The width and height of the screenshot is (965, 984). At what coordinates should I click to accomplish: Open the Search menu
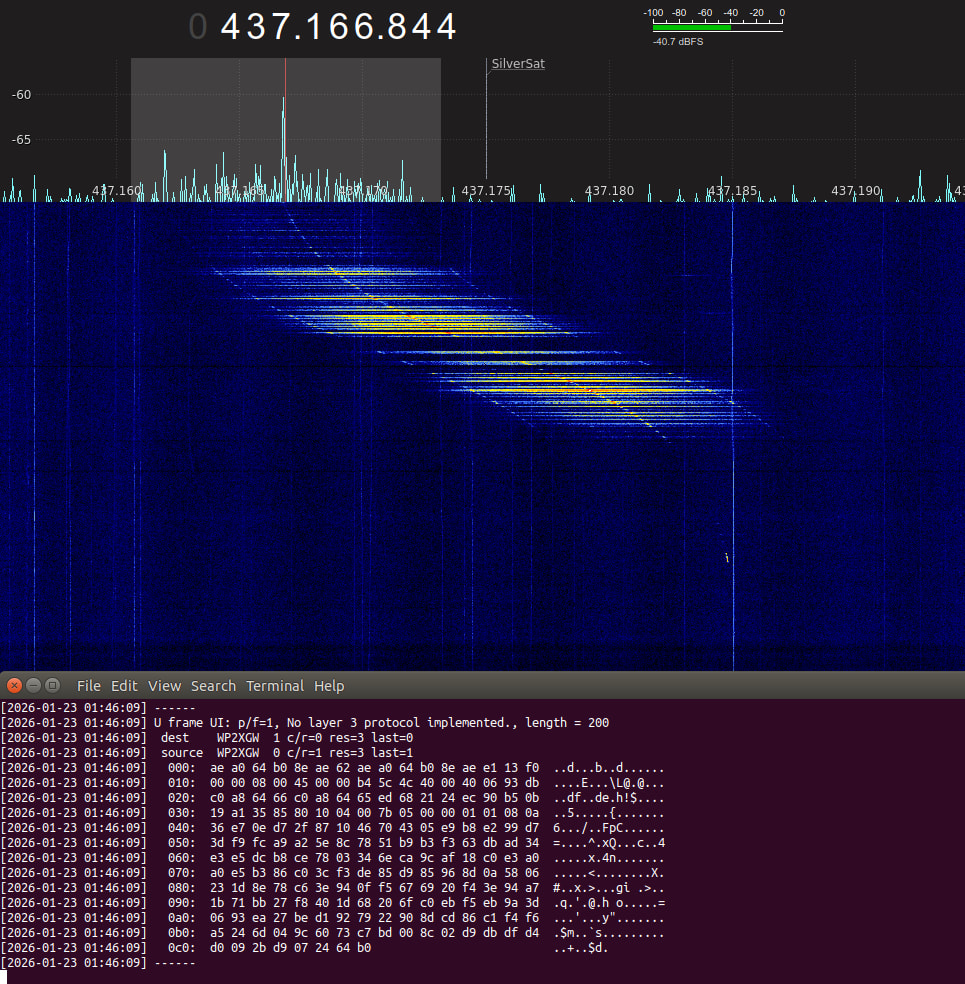[x=213, y=686]
